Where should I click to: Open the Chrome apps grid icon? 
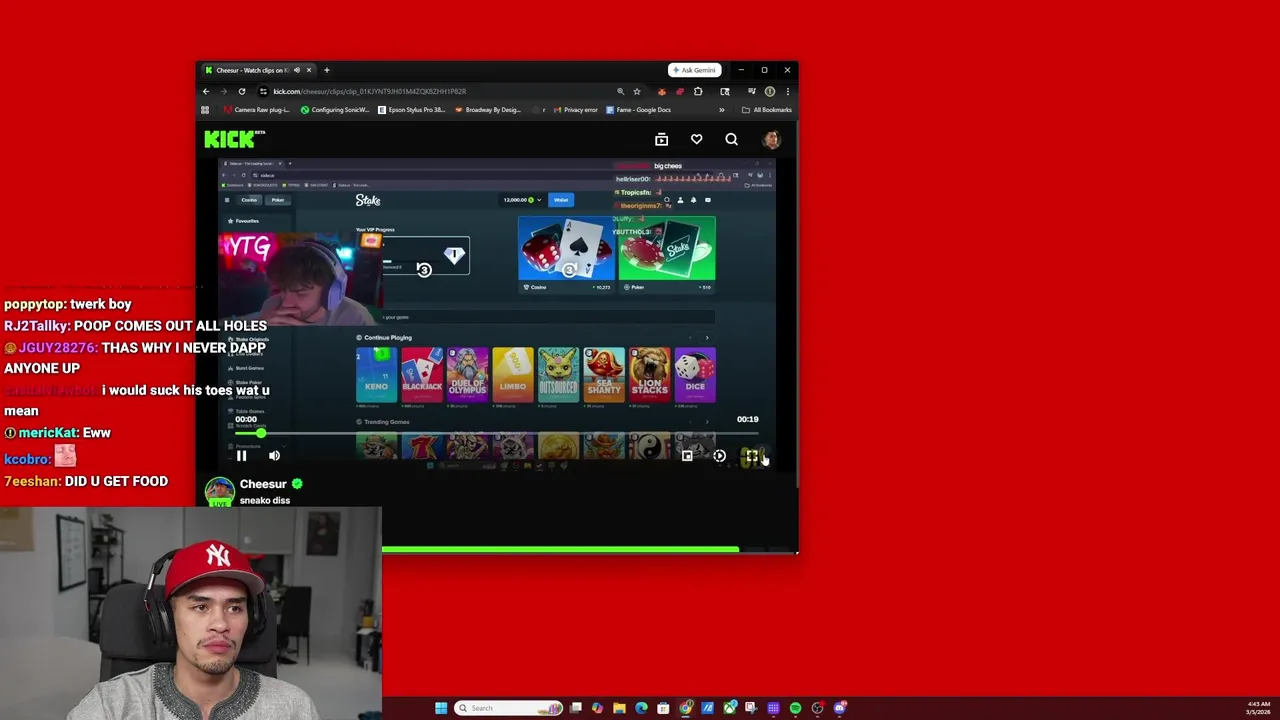click(206, 110)
